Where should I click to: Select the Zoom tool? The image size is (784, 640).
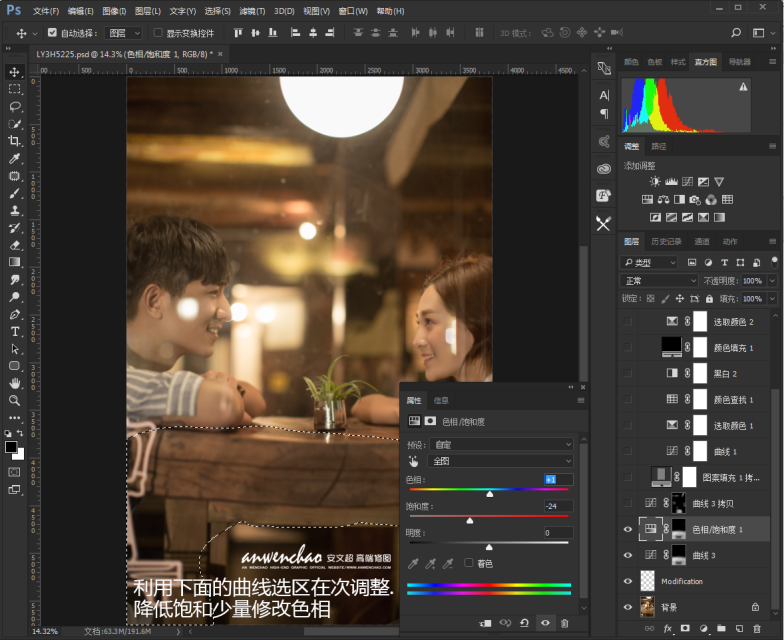click(14, 400)
